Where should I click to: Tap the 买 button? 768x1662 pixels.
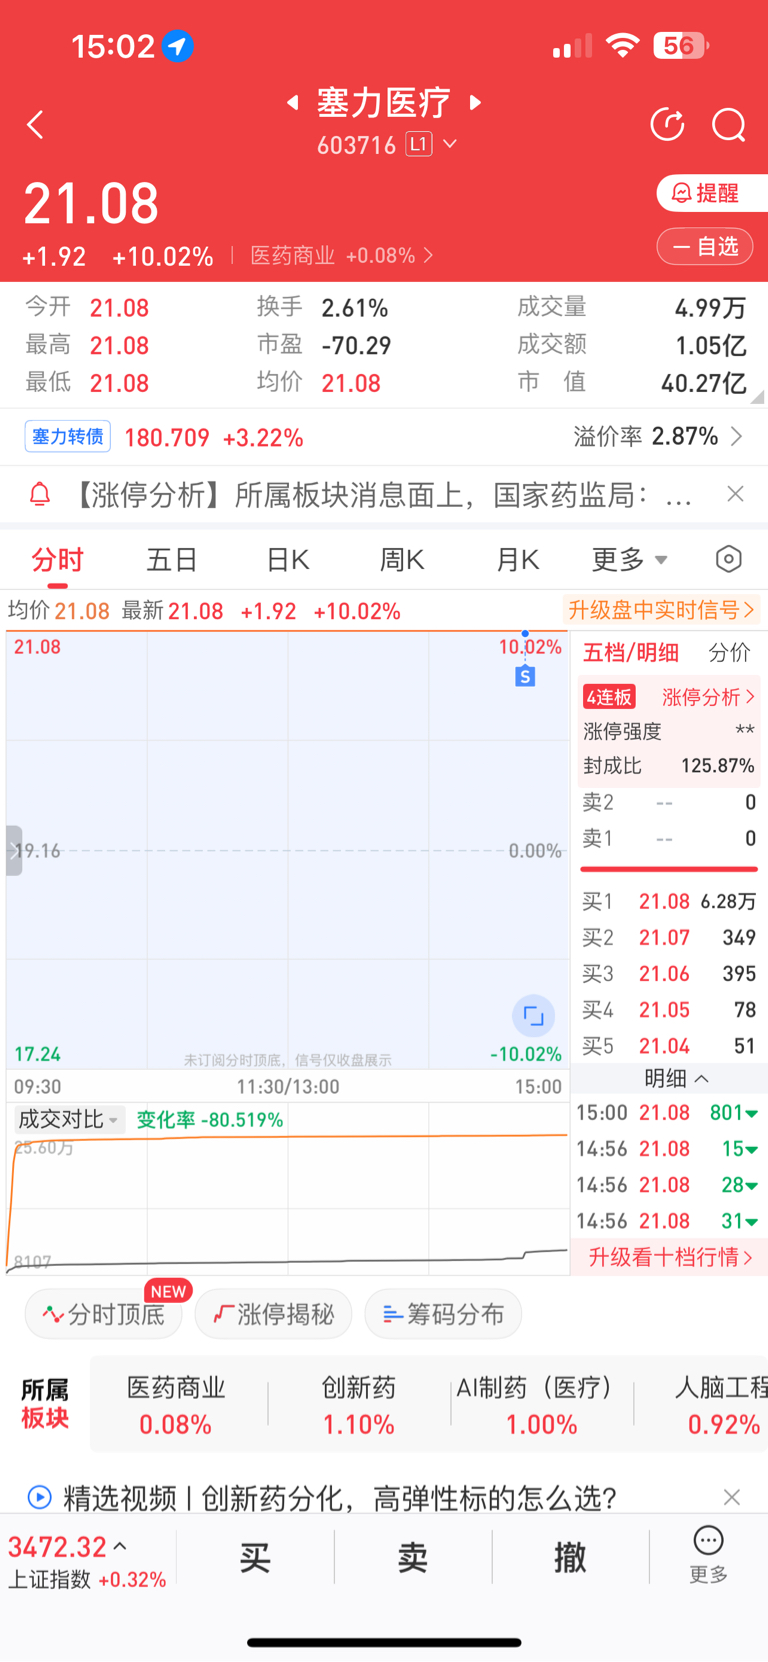pos(255,1557)
